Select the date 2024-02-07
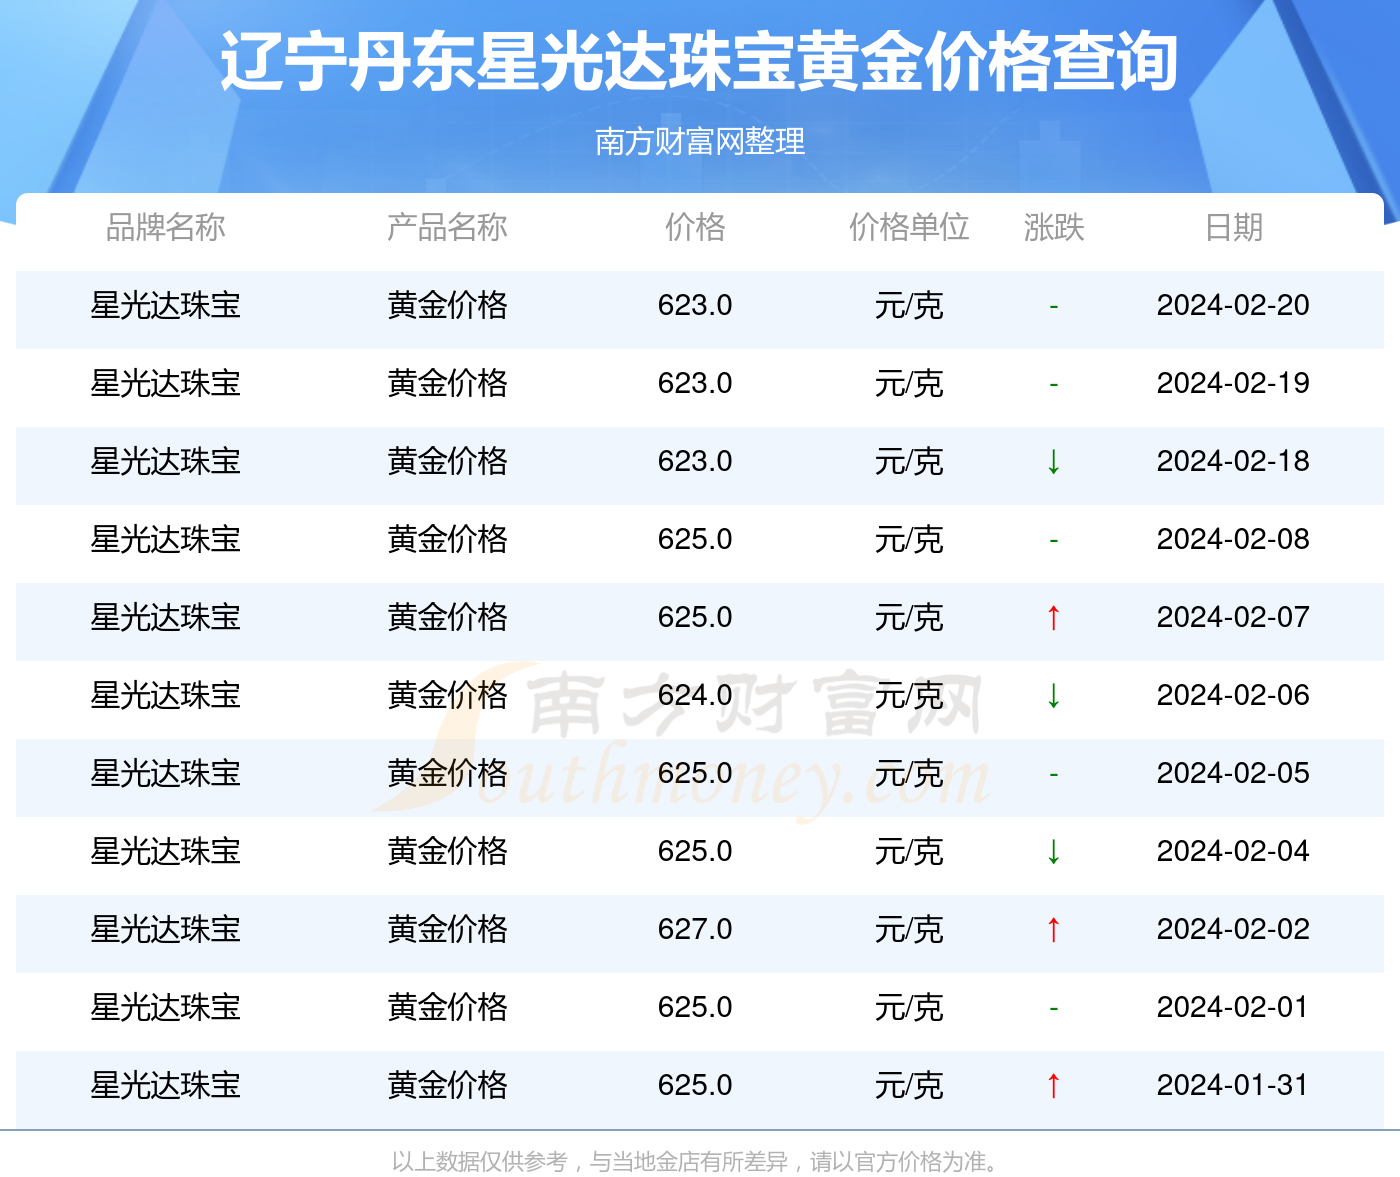This screenshot has width=1400, height=1177. (1233, 617)
